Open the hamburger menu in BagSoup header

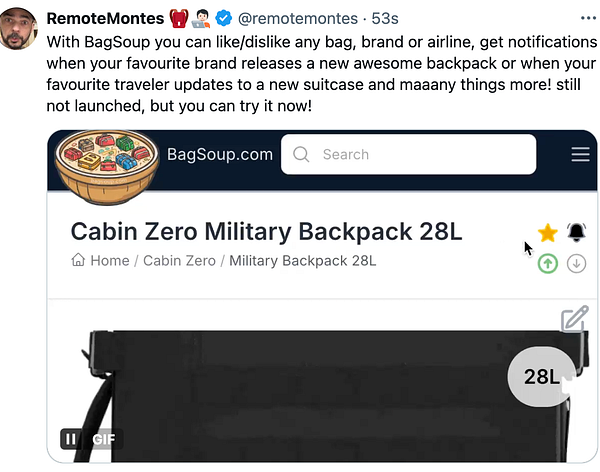coord(580,154)
